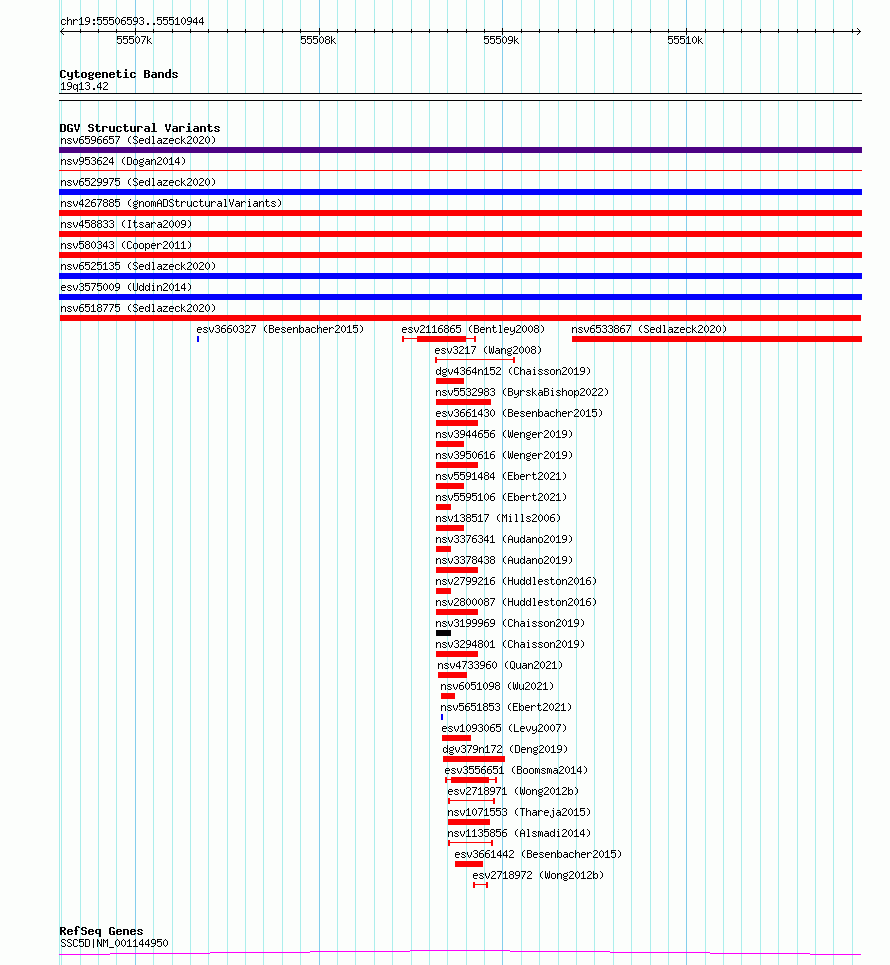Select nsv5651853 (Ebert2021) label
This screenshot has width=890, height=965.
click(506, 707)
